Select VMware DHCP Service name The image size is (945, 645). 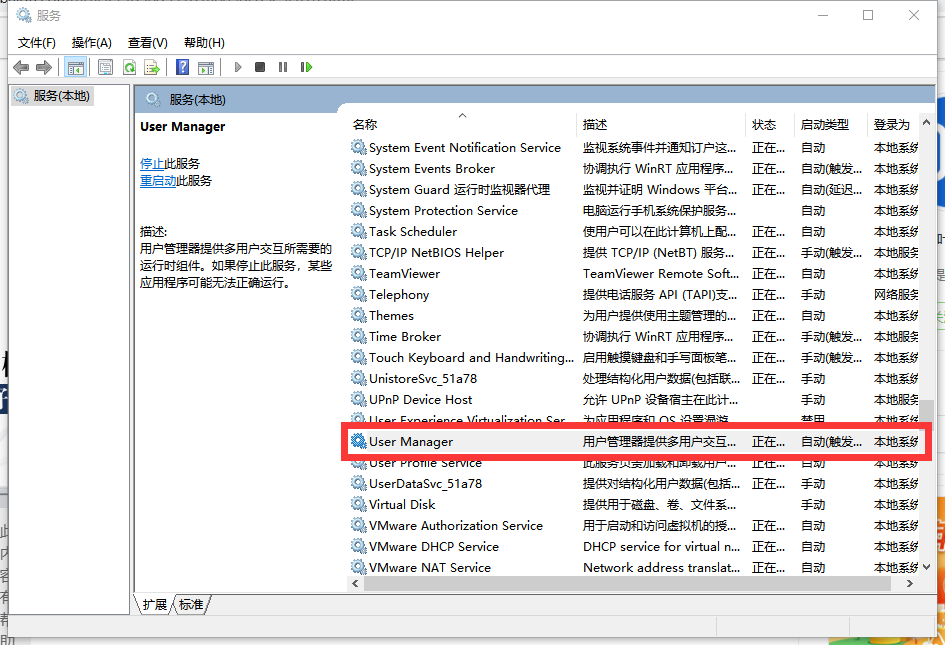pyautogui.click(x=434, y=546)
